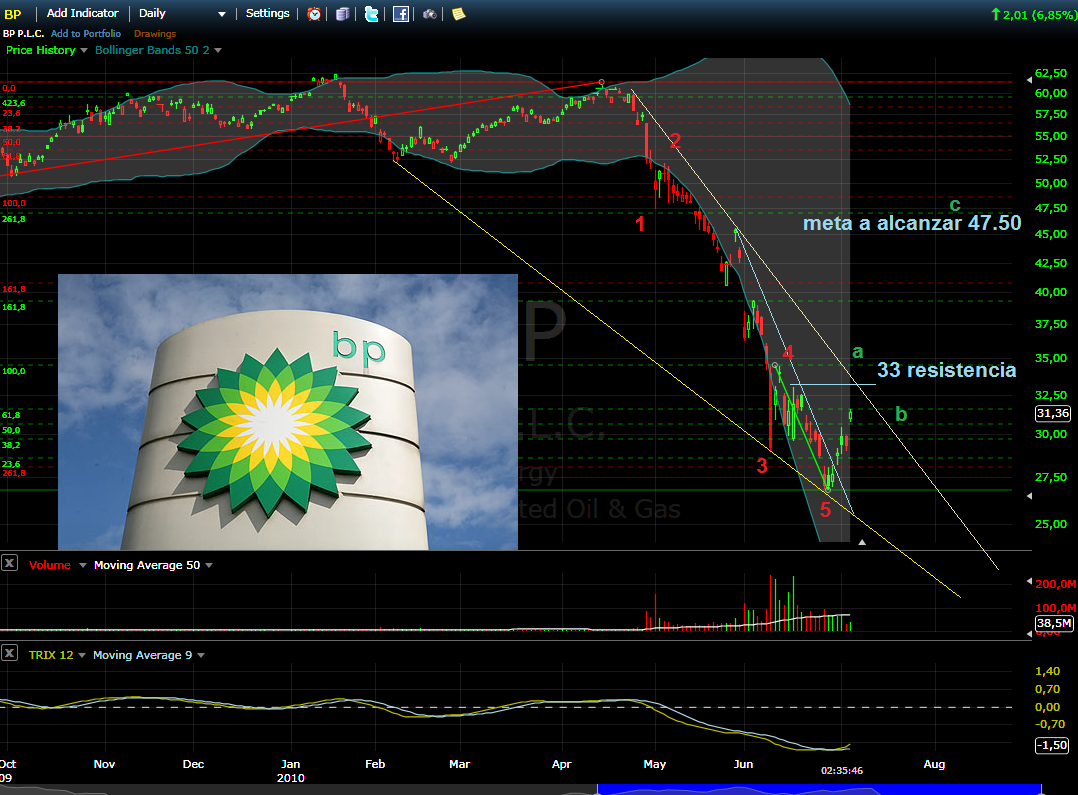Share chart via Twitter icon
Image resolution: width=1078 pixels, height=795 pixels.
point(371,14)
